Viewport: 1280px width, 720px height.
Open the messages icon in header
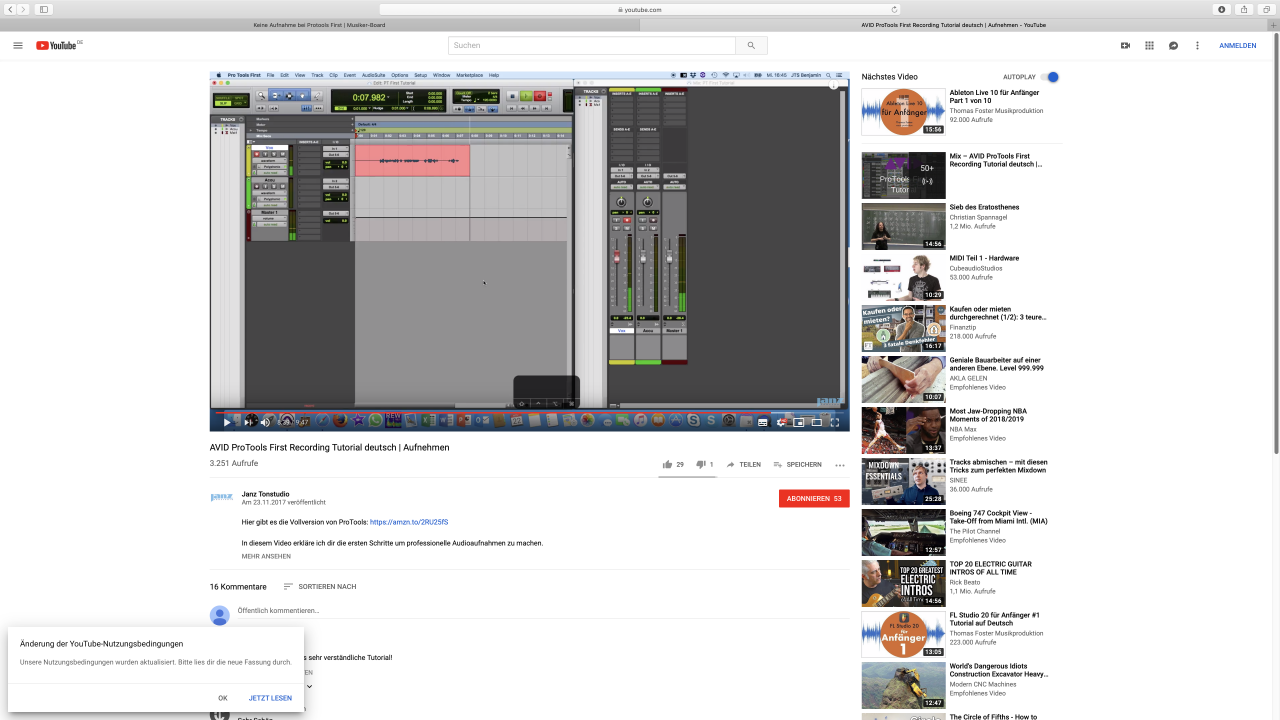tap(1173, 45)
